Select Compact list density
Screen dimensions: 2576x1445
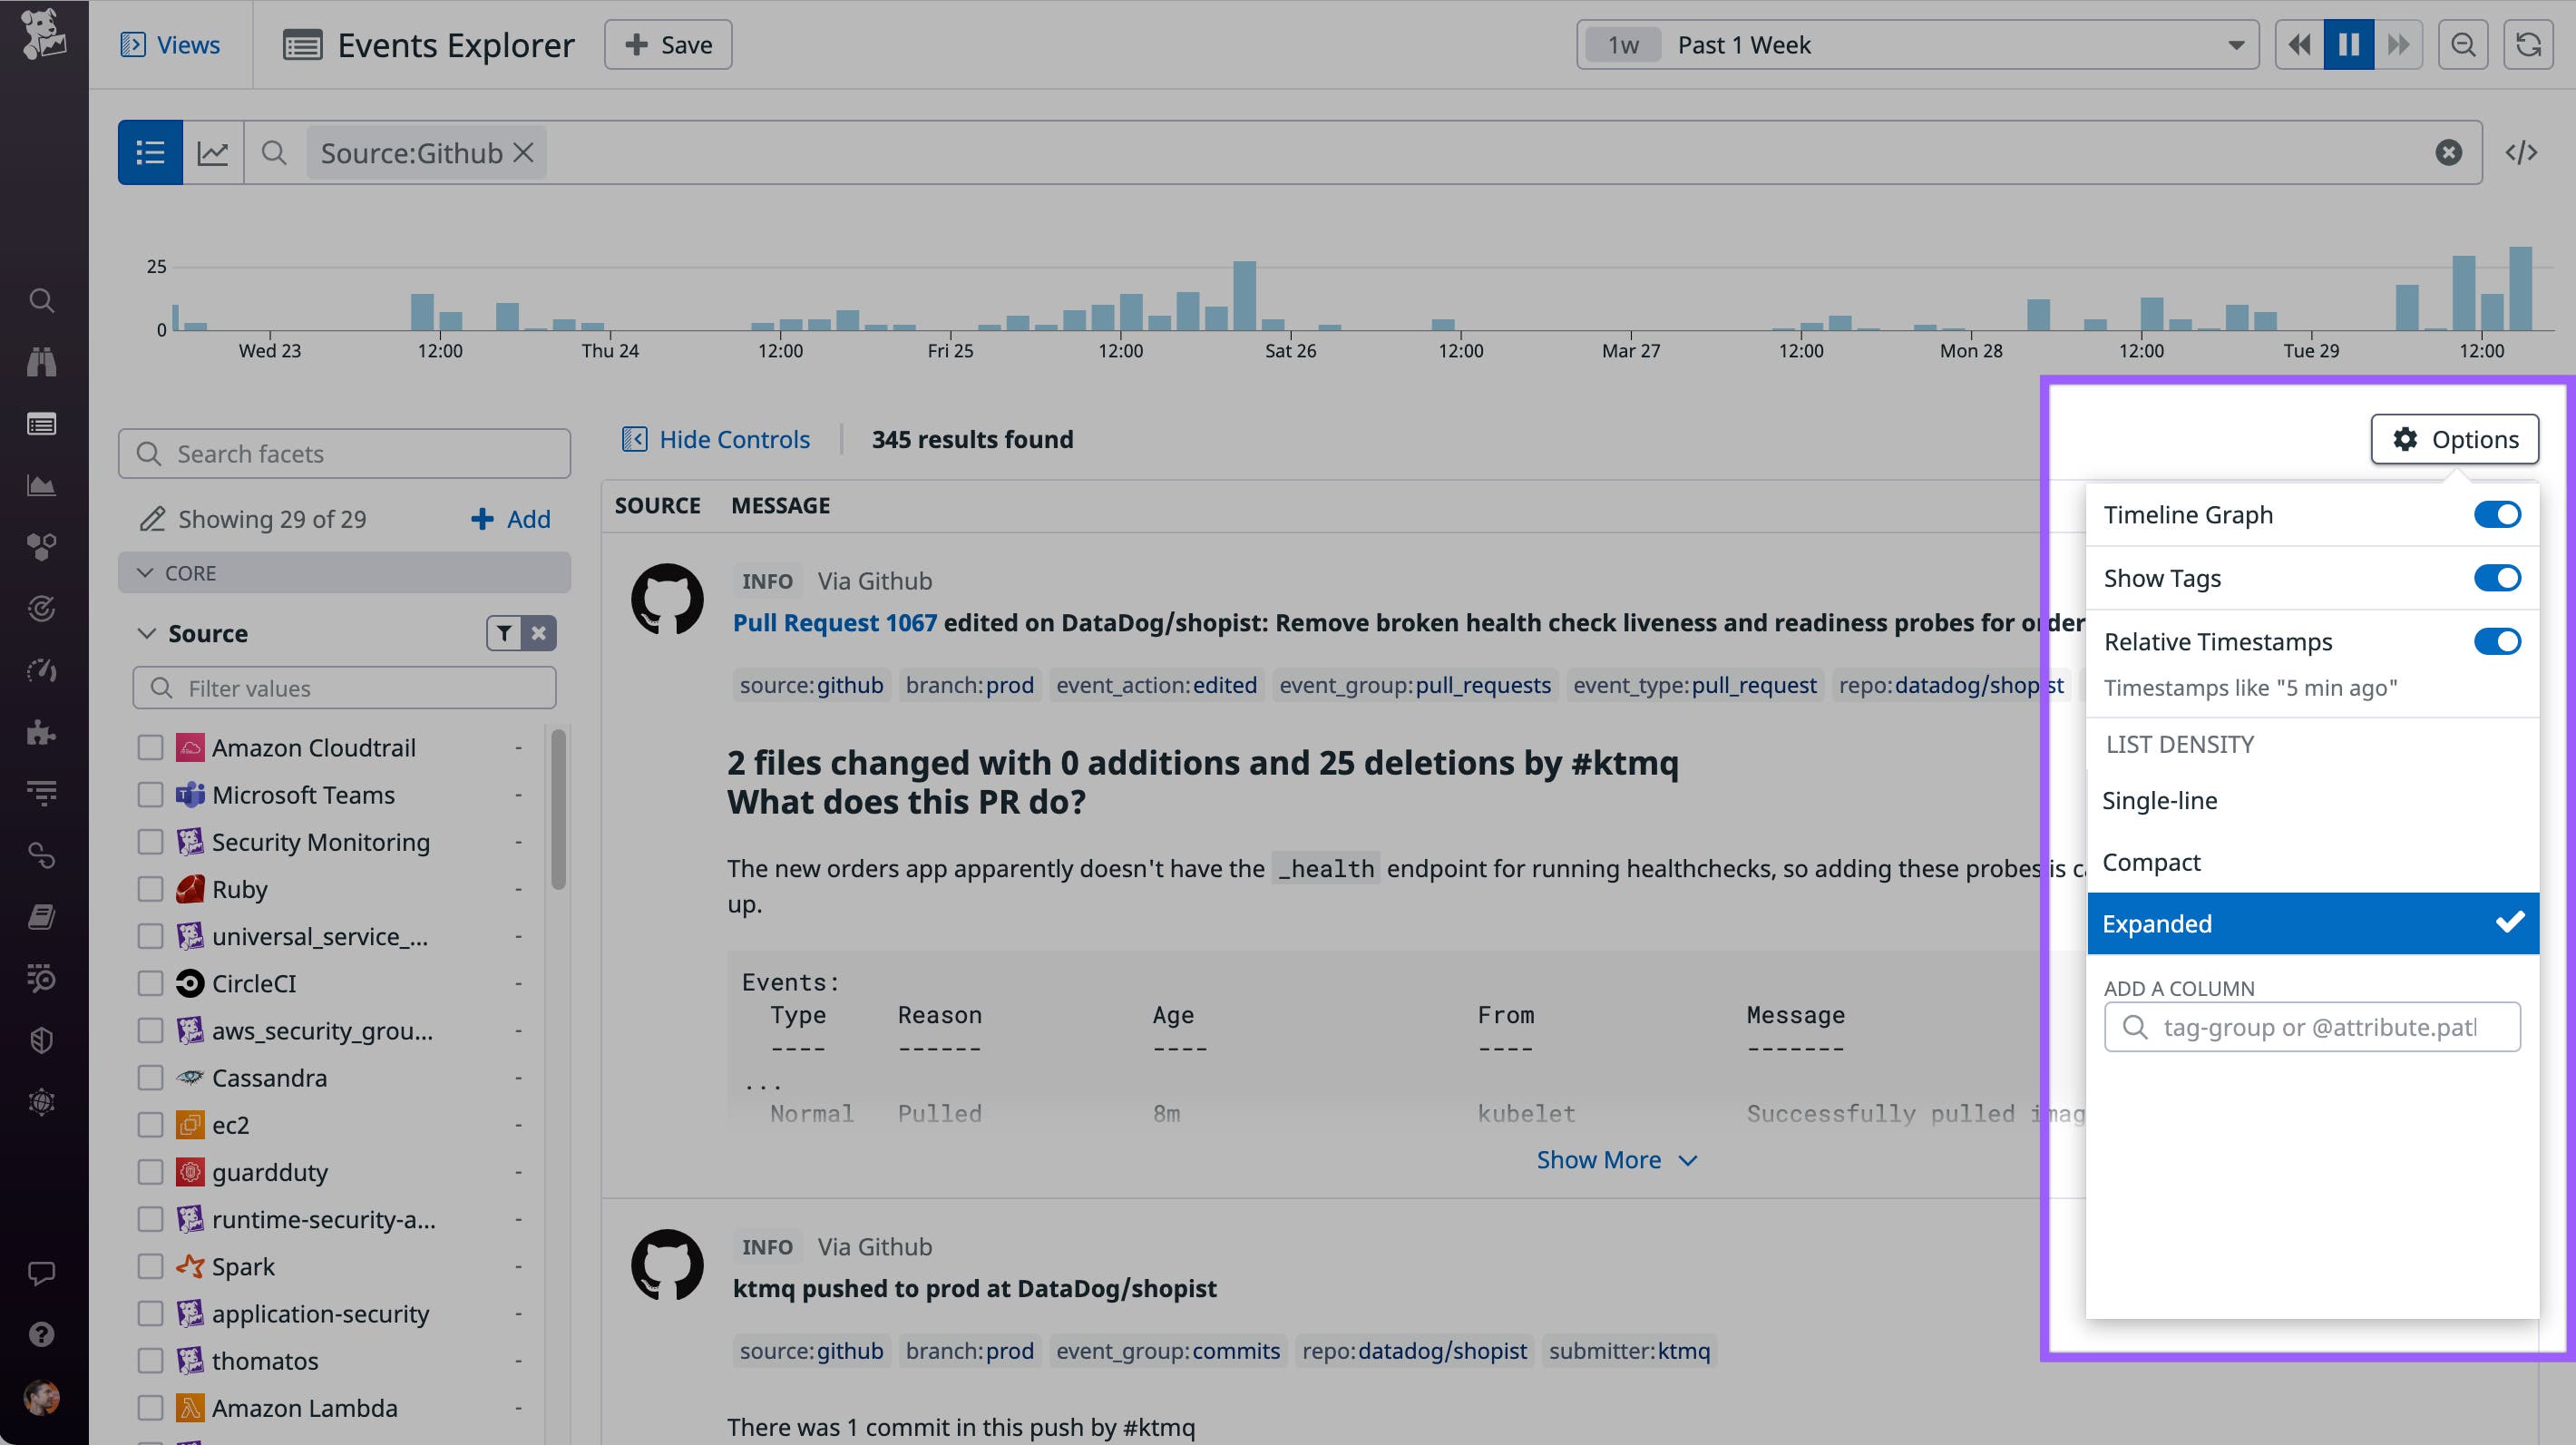pos(2151,861)
